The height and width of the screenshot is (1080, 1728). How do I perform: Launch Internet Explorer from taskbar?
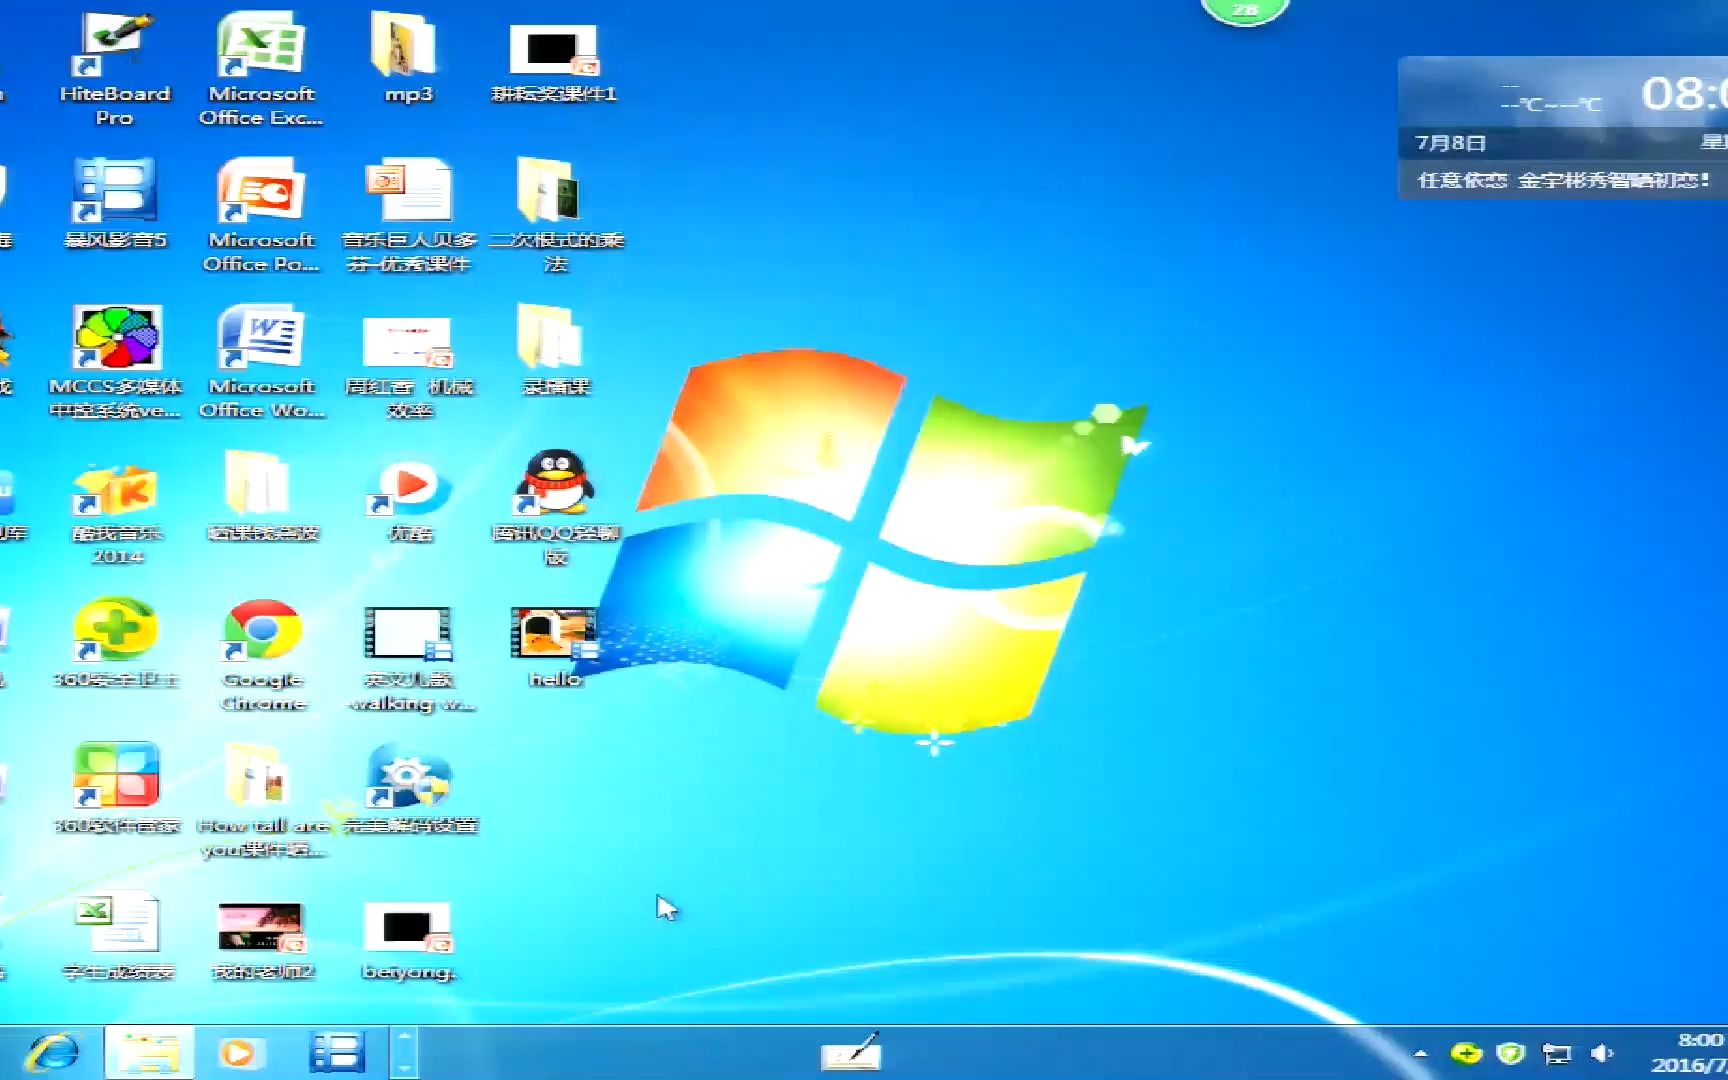click(x=52, y=1053)
